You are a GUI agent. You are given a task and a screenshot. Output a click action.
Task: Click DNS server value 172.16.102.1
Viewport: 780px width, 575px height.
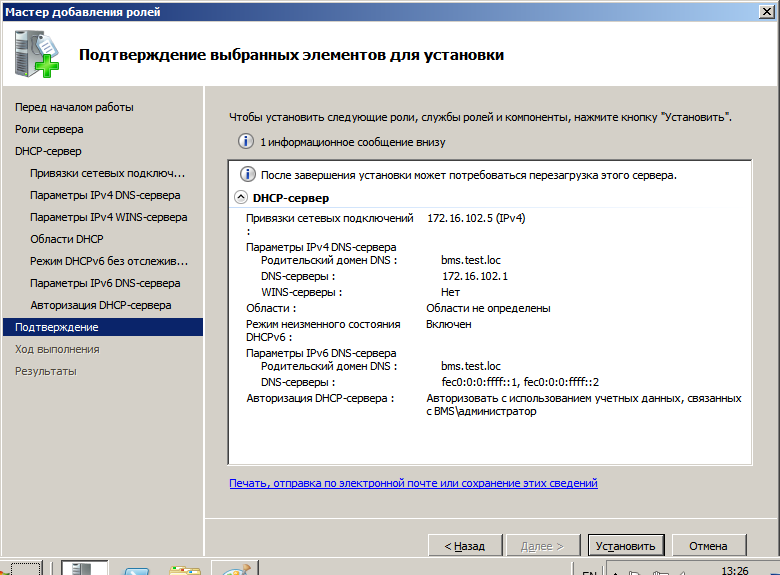click(x=475, y=276)
